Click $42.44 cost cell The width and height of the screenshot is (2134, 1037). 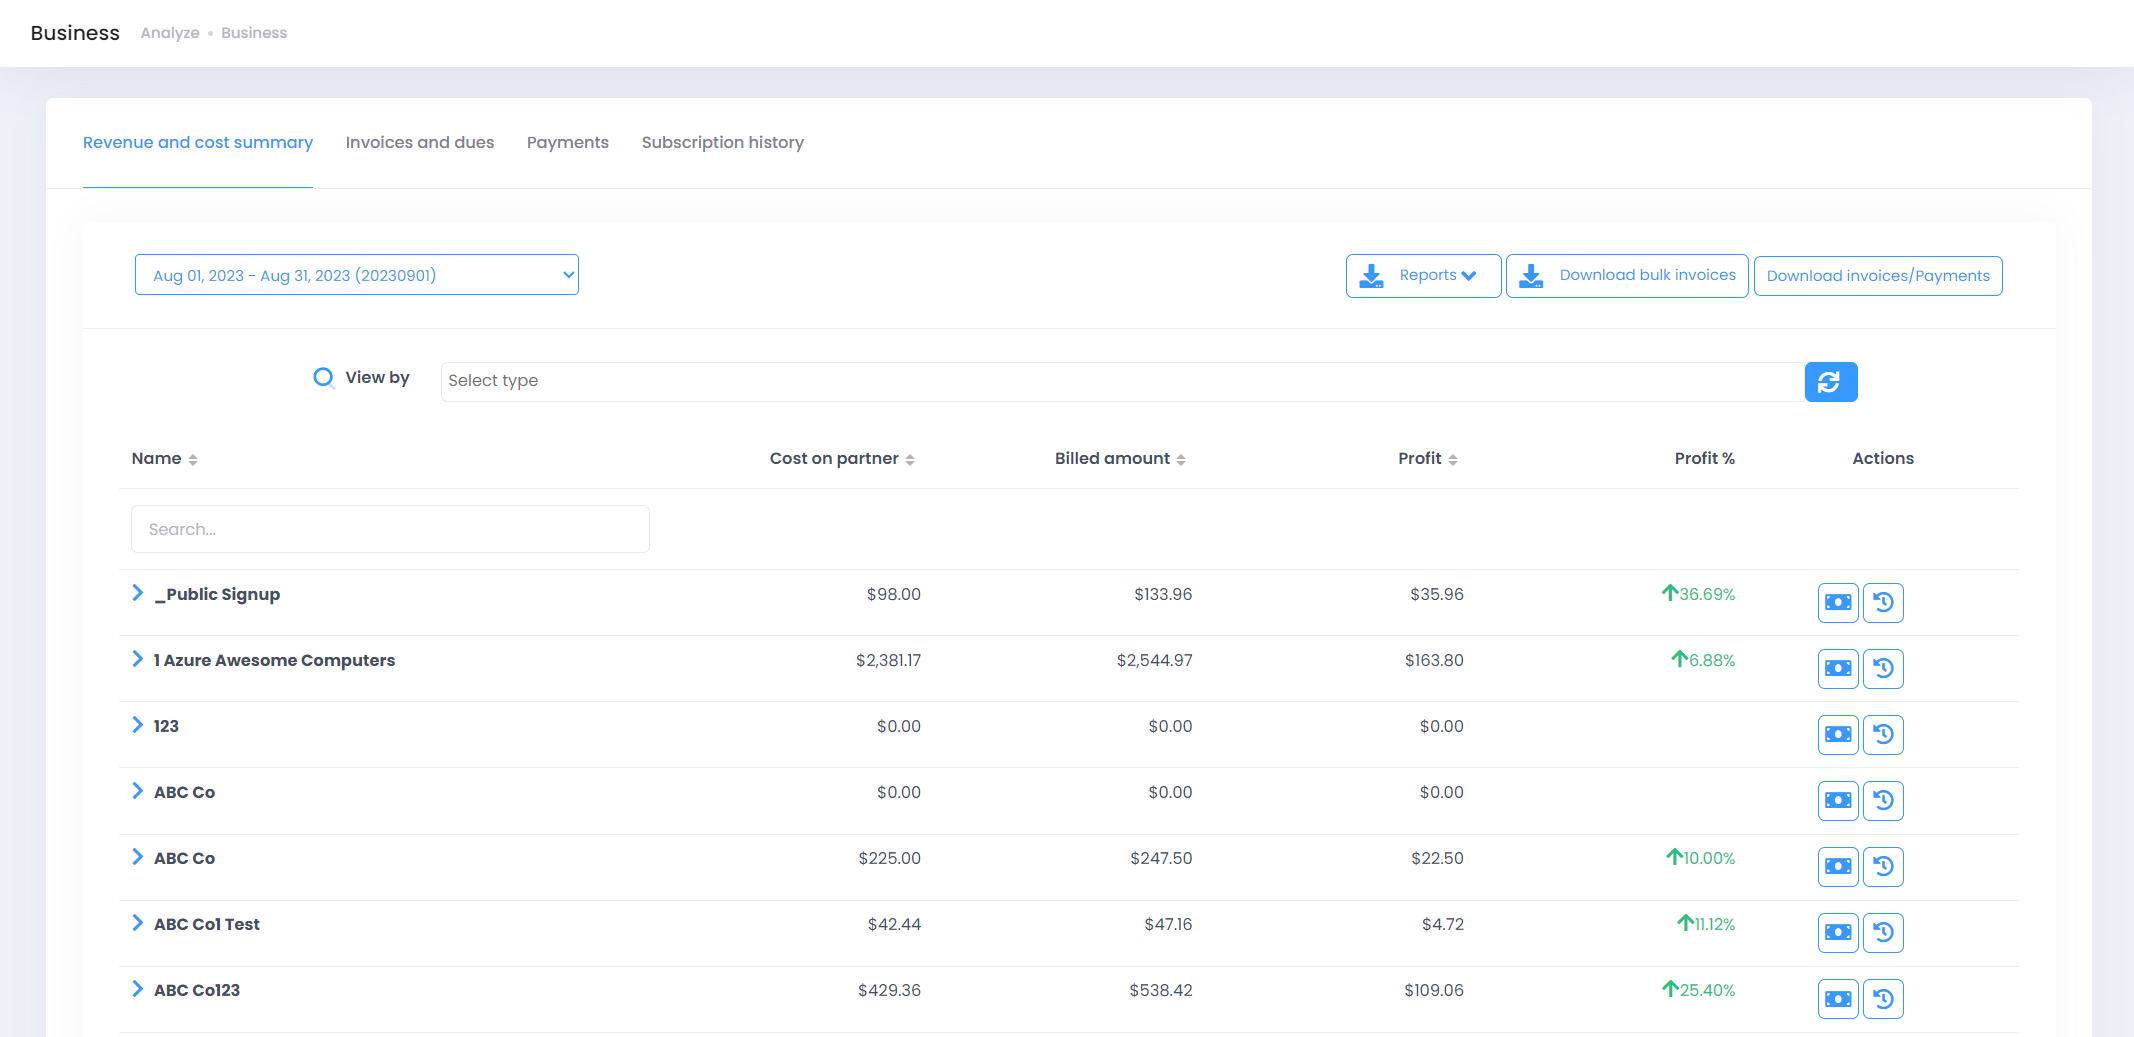click(x=894, y=924)
